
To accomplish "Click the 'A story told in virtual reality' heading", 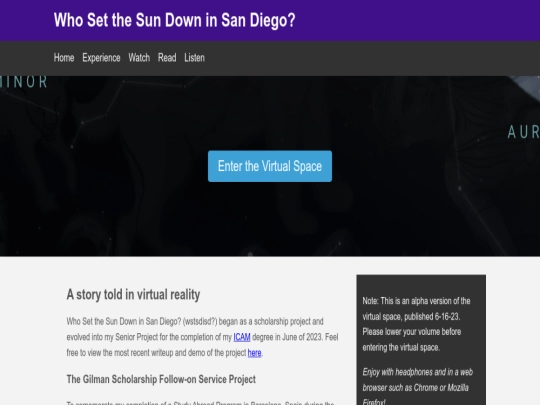I will [133, 294].
